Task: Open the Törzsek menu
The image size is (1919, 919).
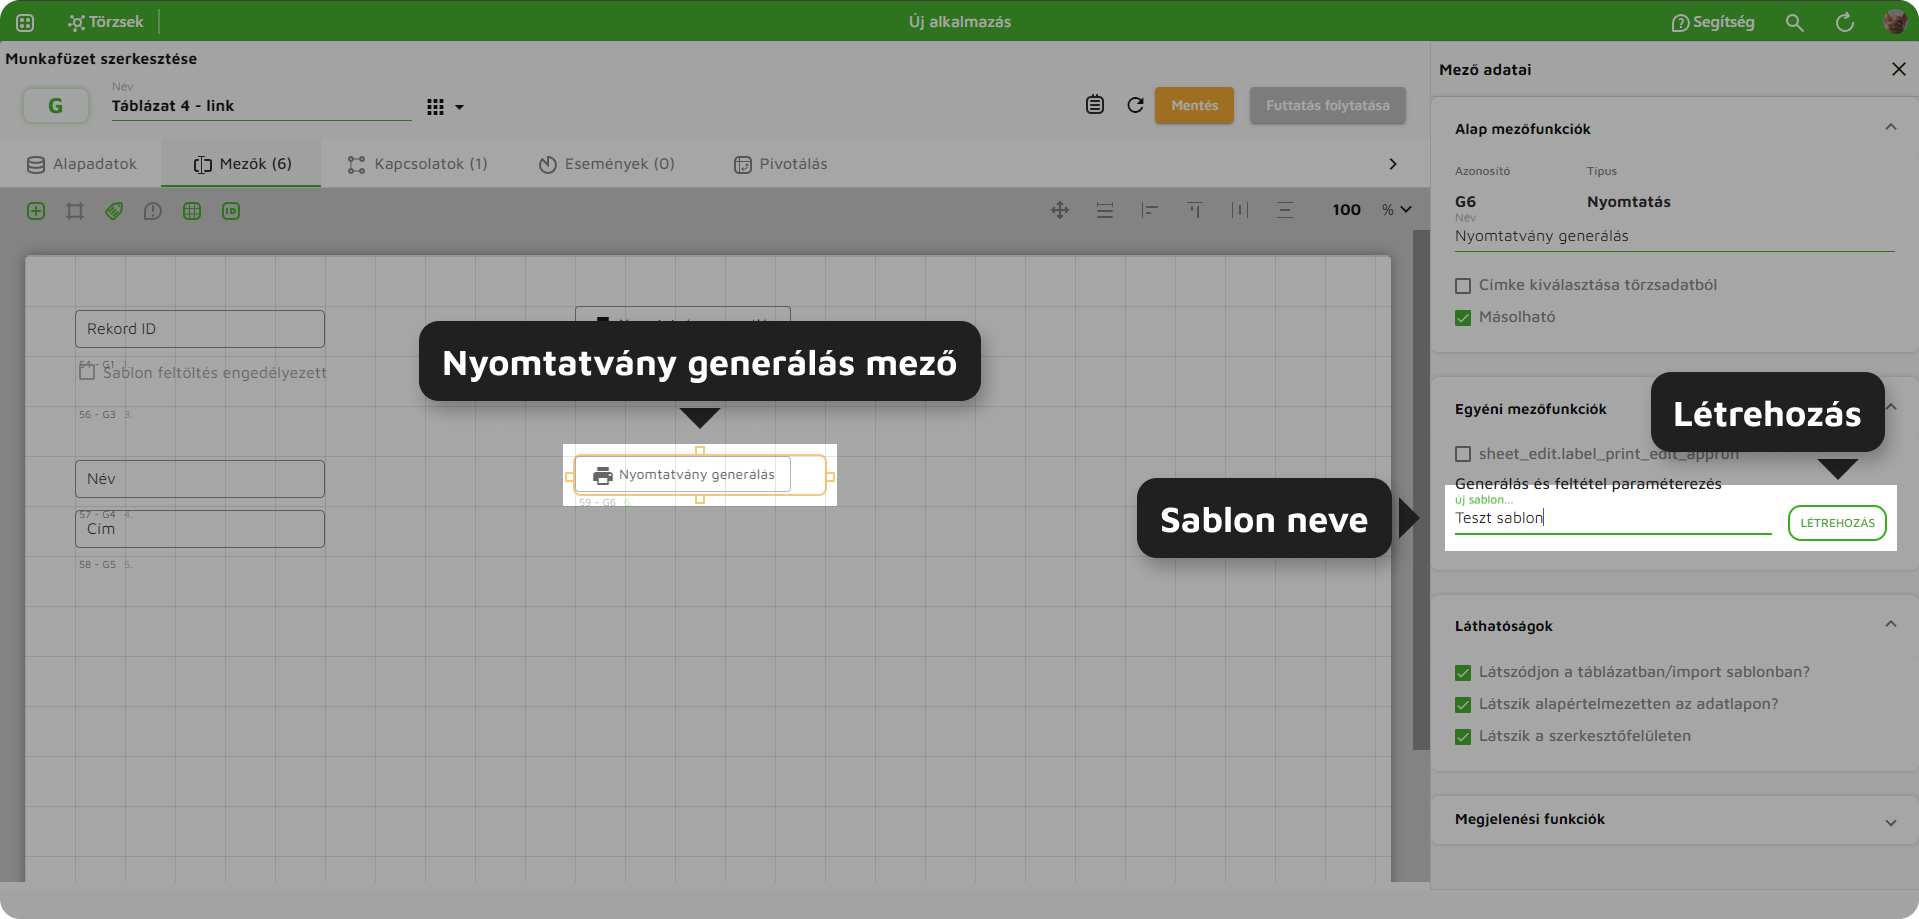Action: point(106,22)
